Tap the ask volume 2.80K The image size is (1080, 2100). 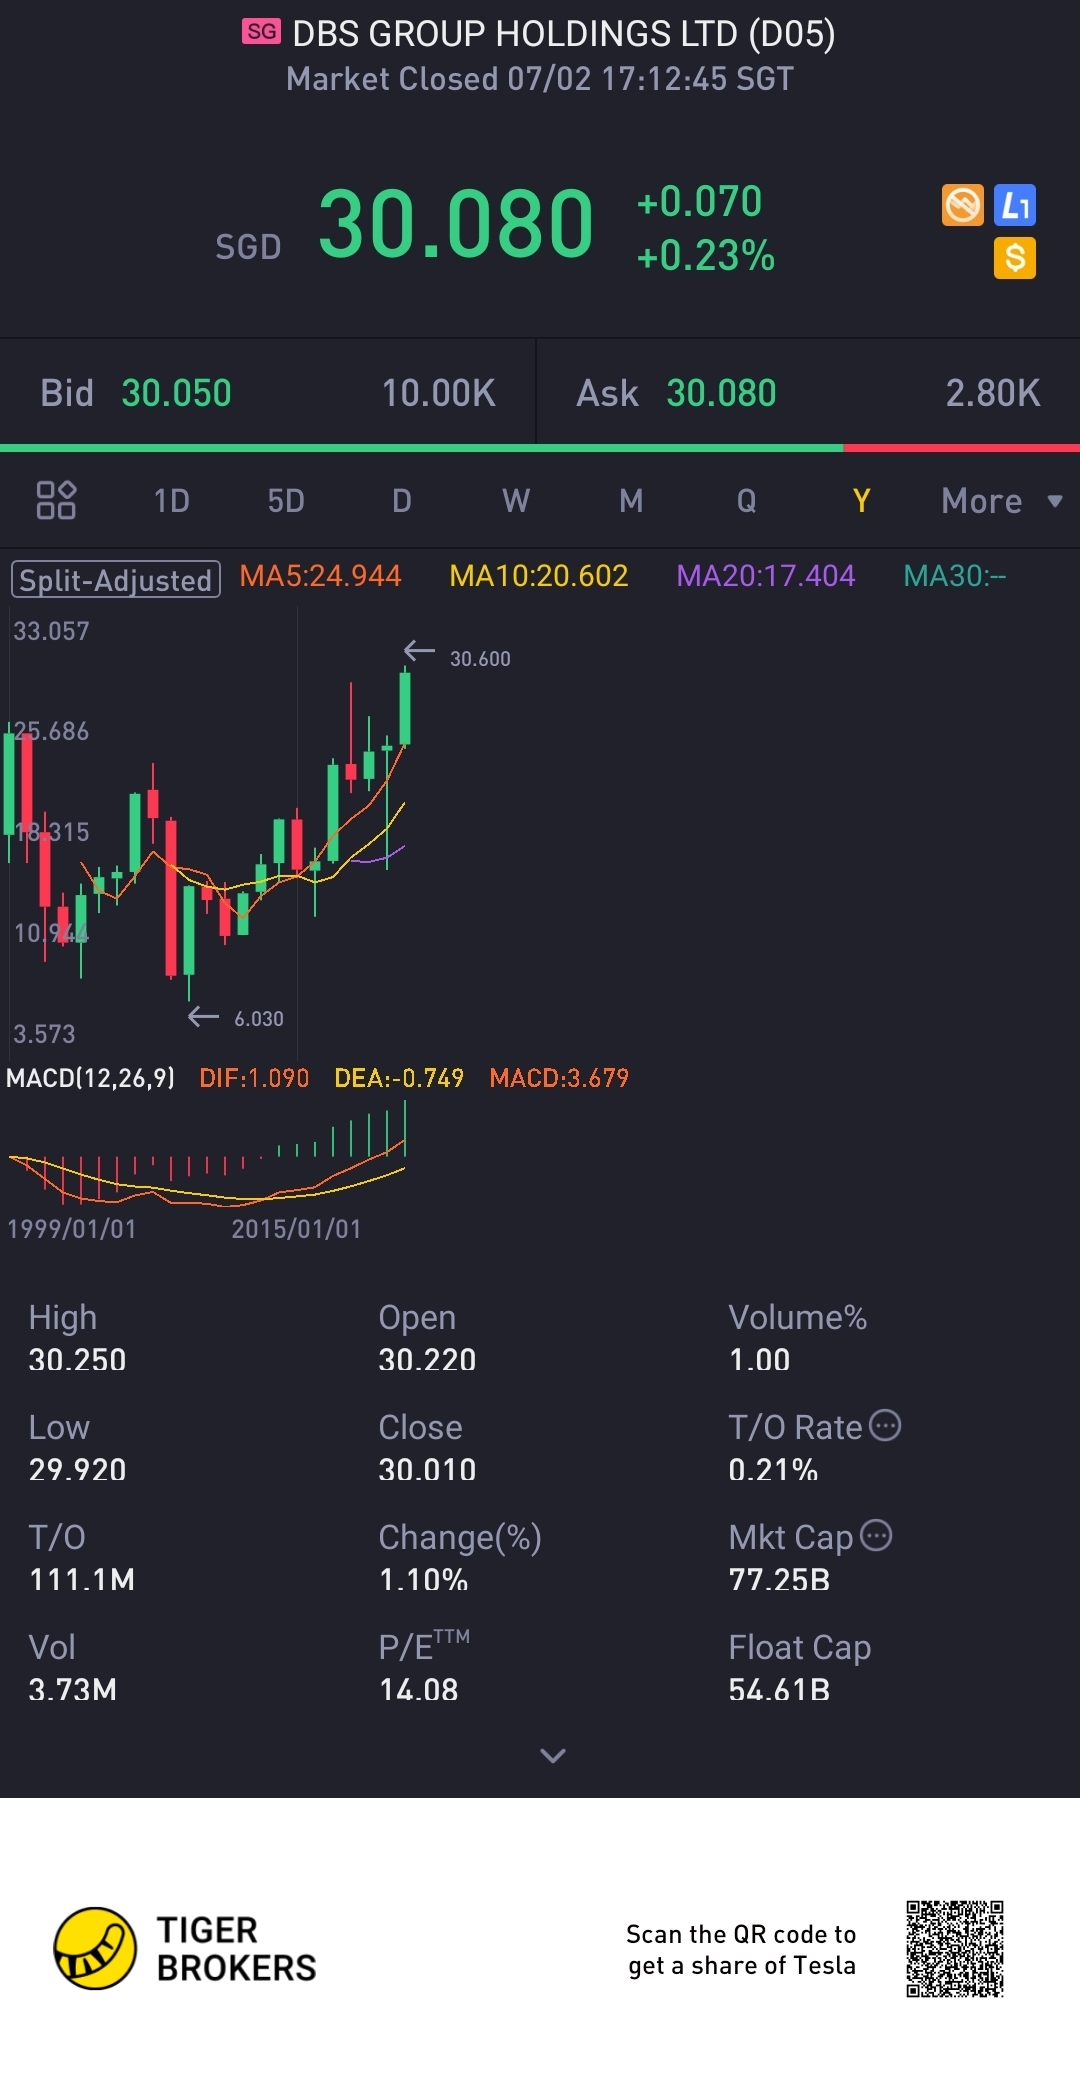993,393
